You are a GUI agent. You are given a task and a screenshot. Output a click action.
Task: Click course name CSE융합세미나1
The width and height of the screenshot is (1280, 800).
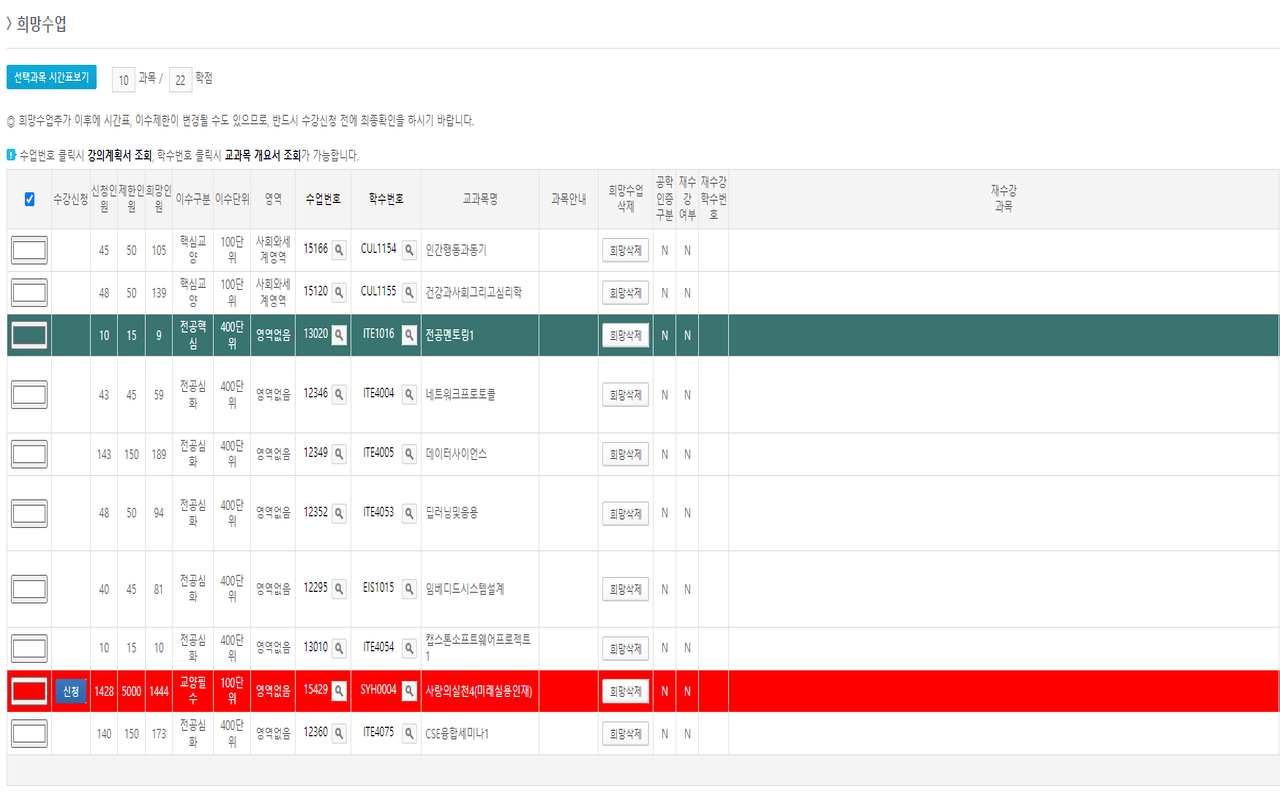[457, 734]
